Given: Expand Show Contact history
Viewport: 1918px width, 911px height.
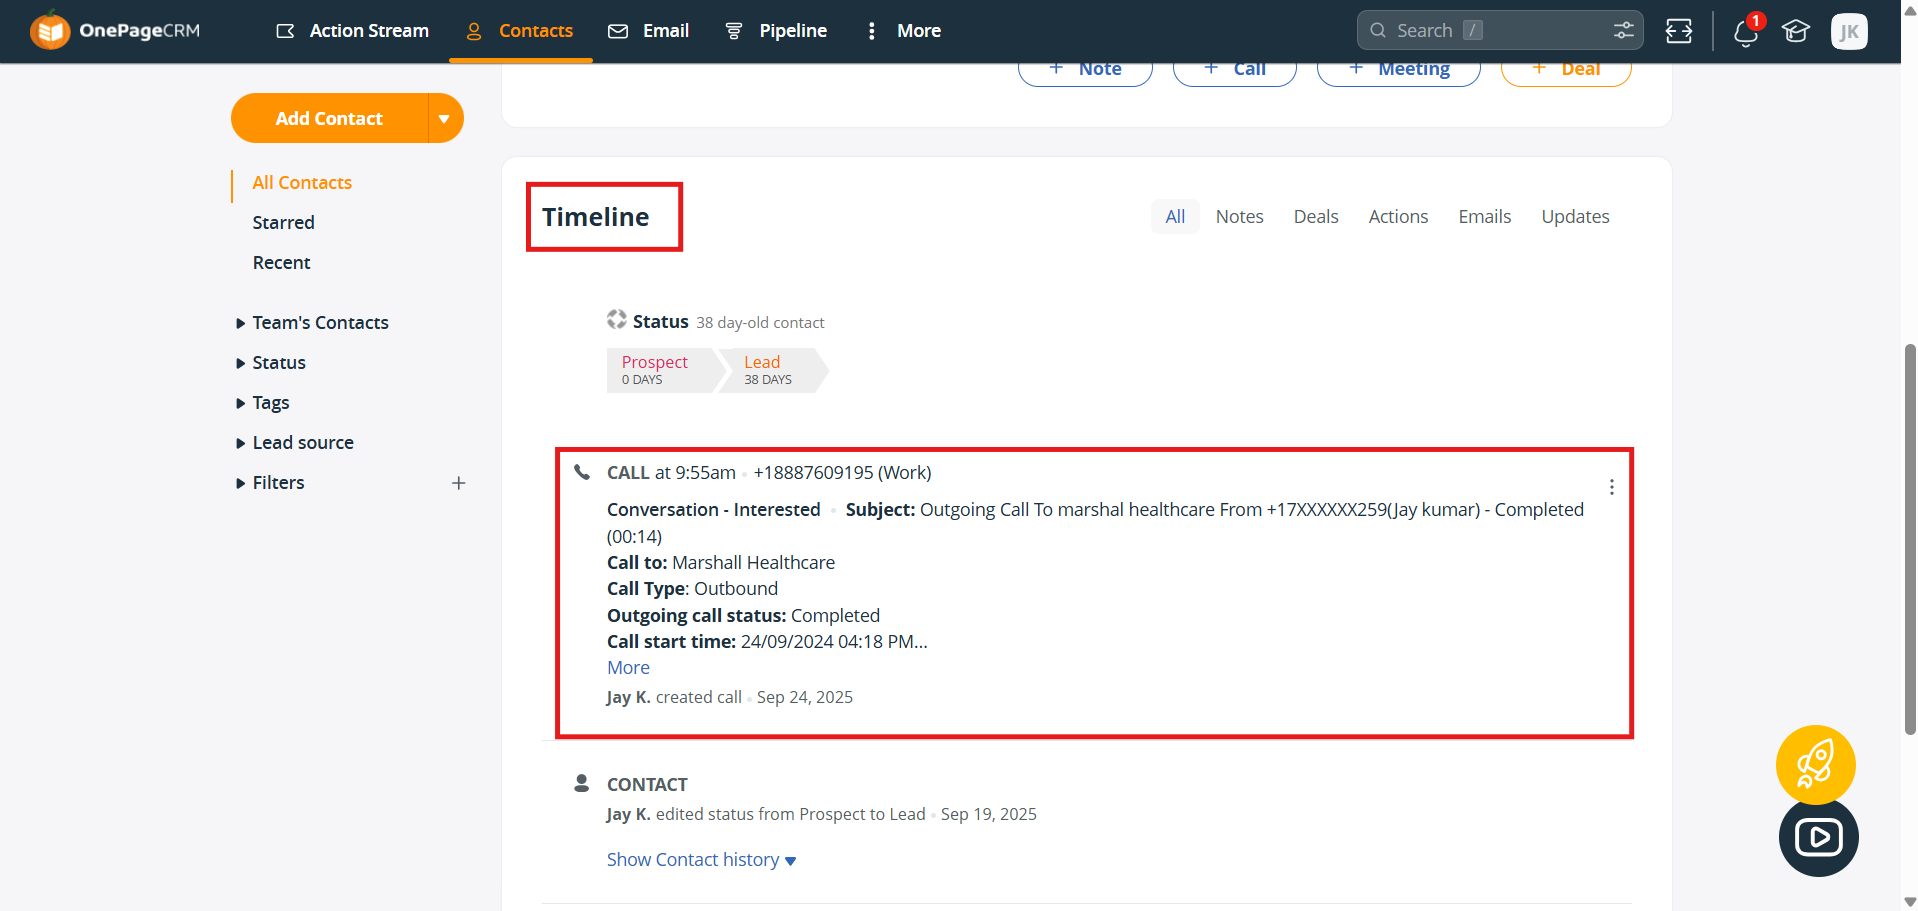Looking at the screenshot, I should 701,860.
